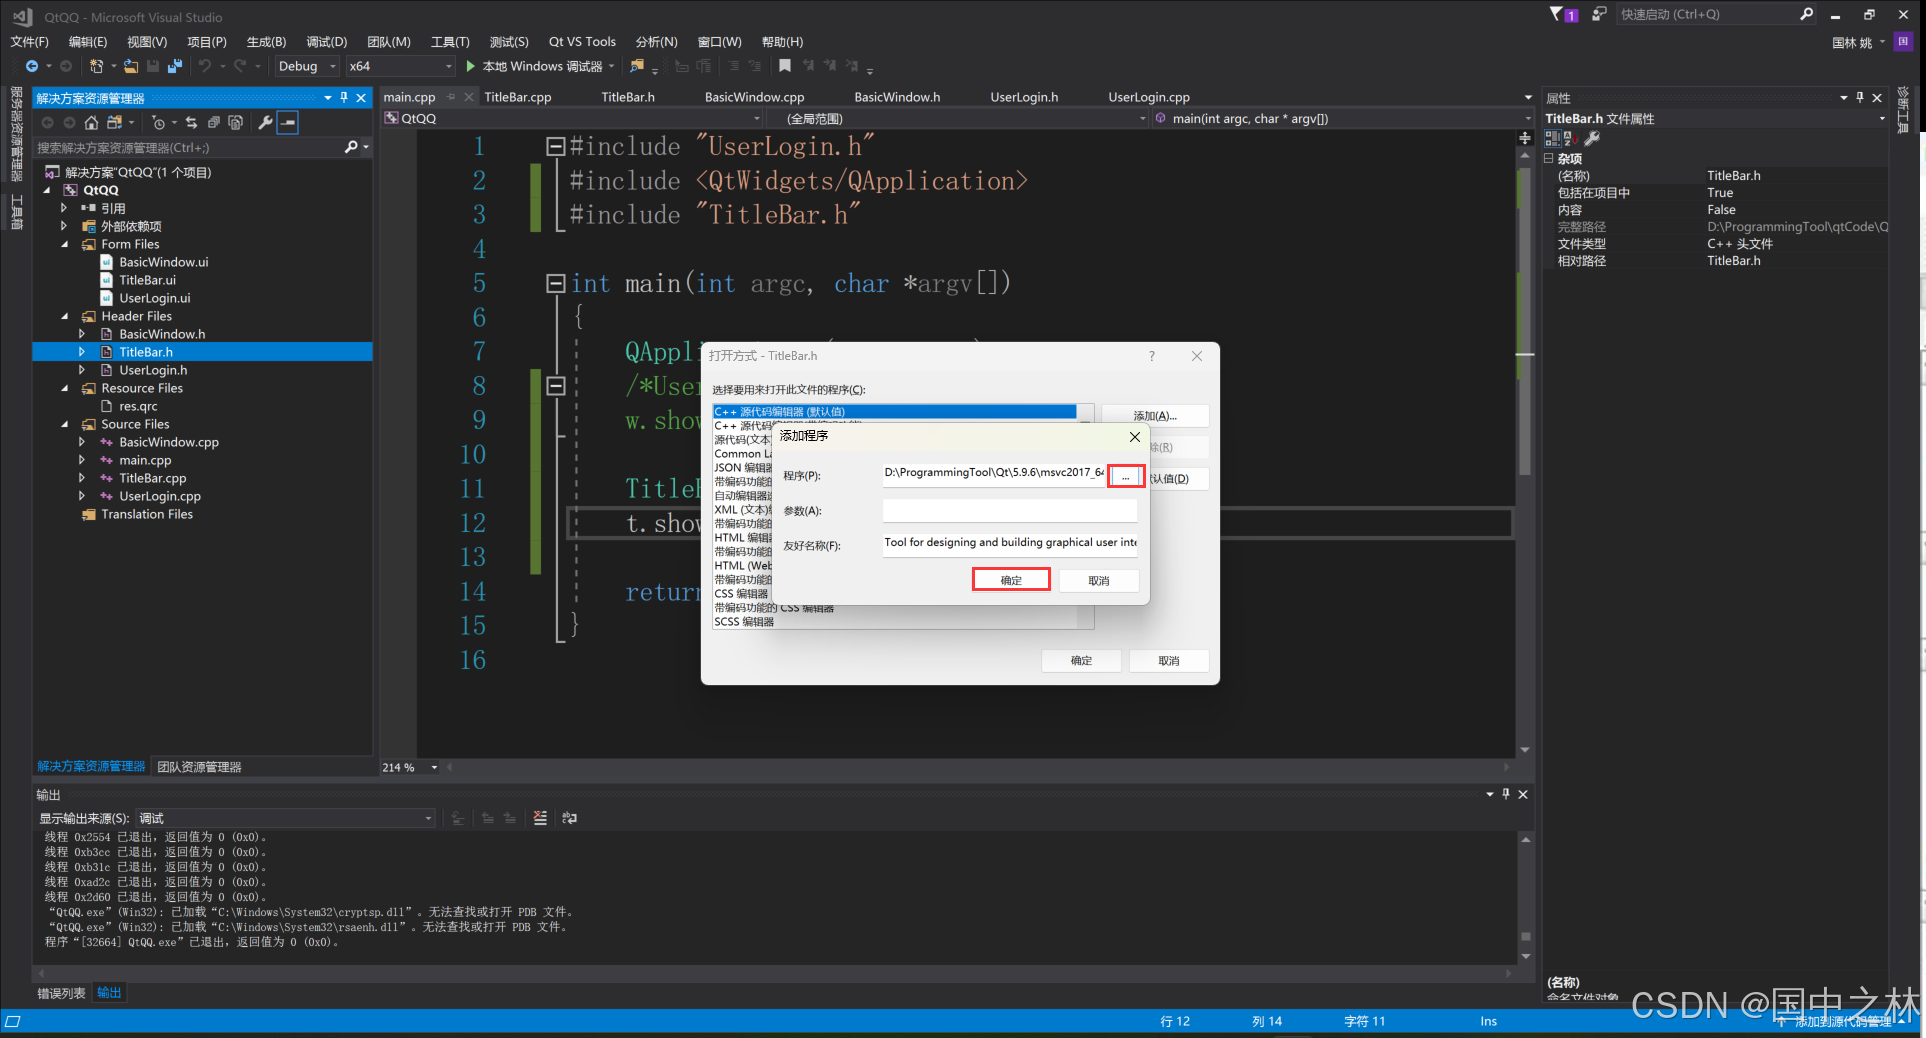The width and height of the screenshot is (1926, 1038).
Task: Switch to the TitleBar.cpp editor tab
Action: (518, 97)
